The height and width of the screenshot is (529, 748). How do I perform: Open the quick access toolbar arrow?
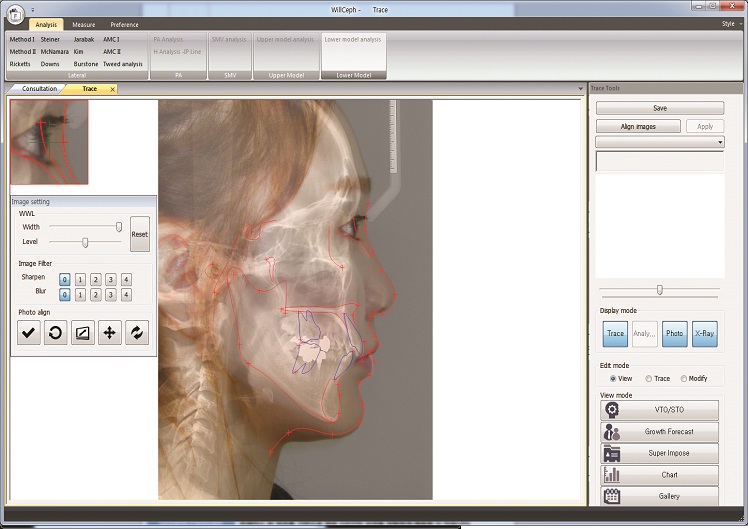[33, 10]
